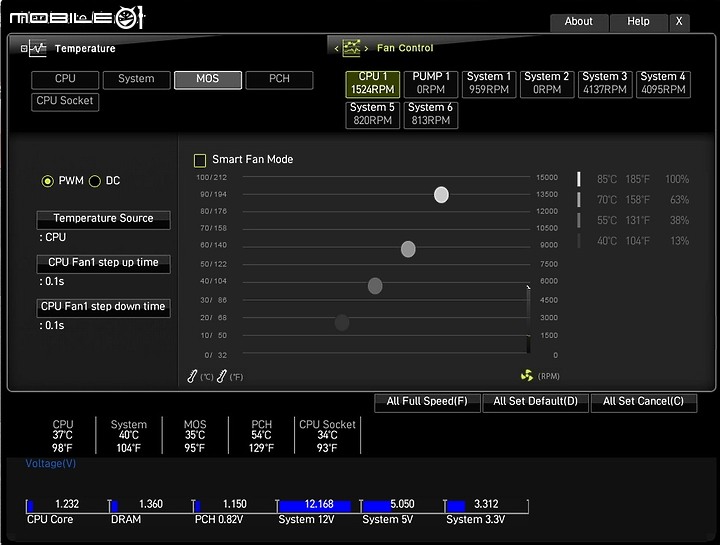Collapse the Temperature section box icon
The image size is (720, 545).
pyautogui.click(x=24, y=48)
